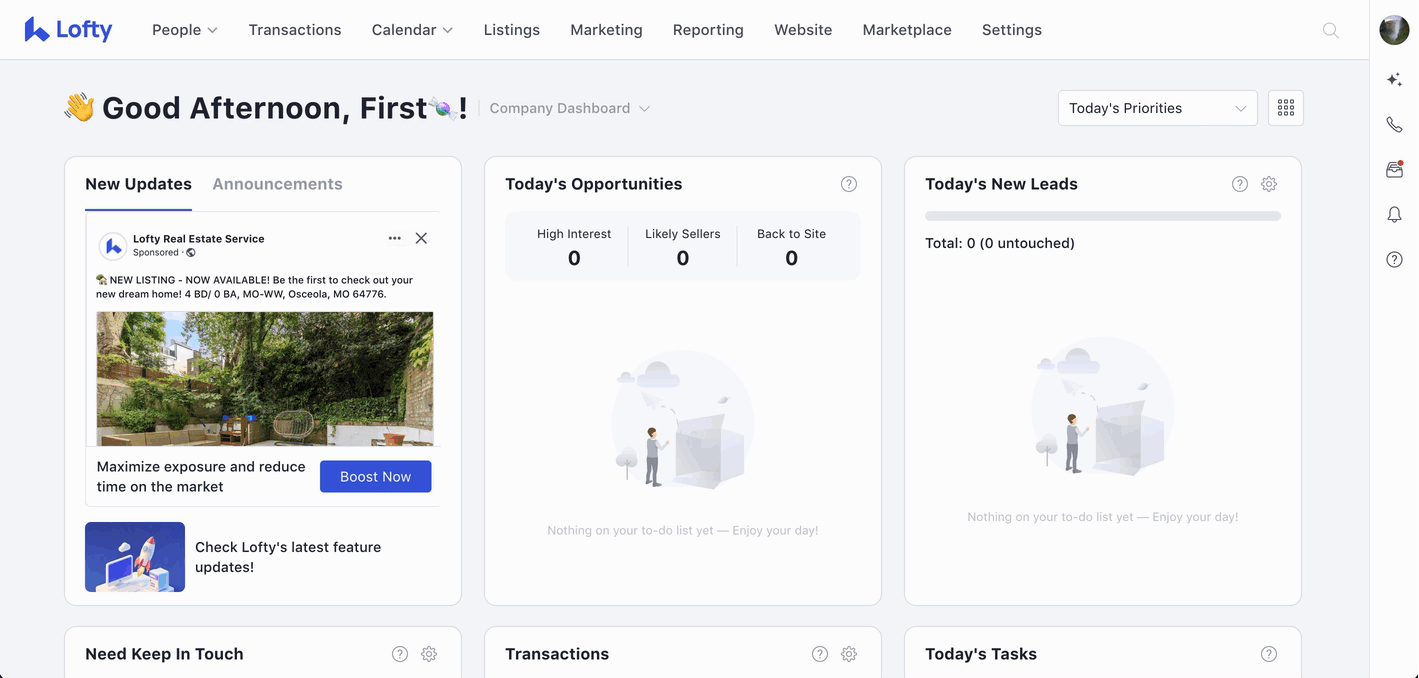The image size is (1419, 678).
Task: Open the AI assistant sparkle icon
Action: tap(1394, 80)
